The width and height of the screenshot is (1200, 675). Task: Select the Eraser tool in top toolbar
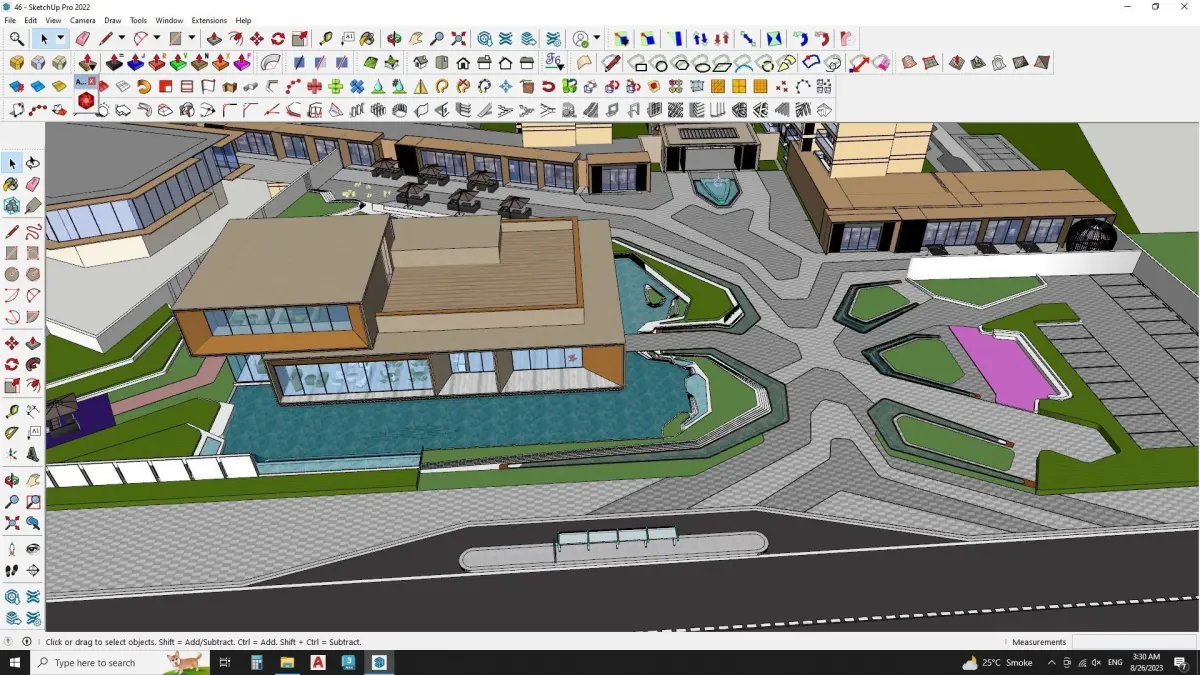click(83, 39)
